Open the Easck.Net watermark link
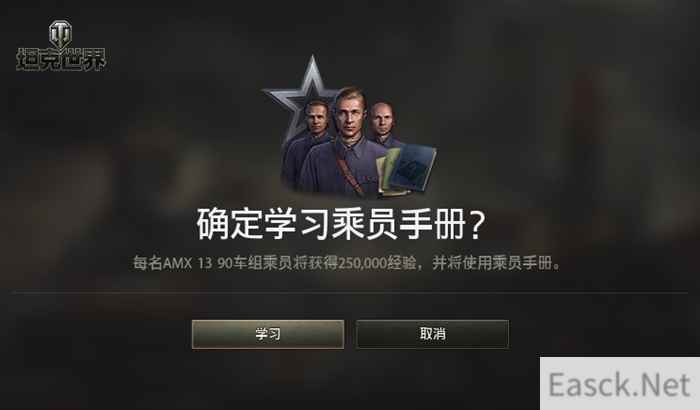 pyautogui.click(x=619, y=384)
